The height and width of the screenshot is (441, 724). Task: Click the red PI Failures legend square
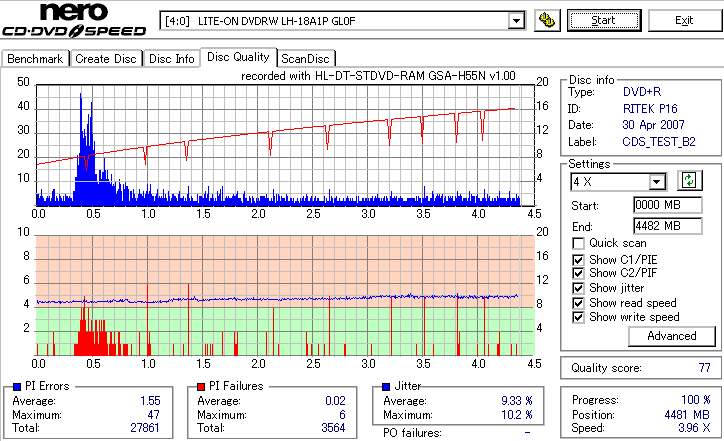(201, 387)
